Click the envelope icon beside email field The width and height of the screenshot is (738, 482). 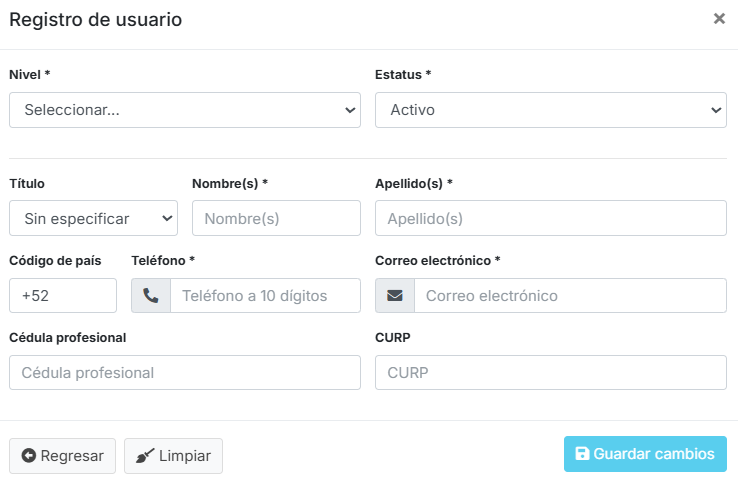click(395, 296)
